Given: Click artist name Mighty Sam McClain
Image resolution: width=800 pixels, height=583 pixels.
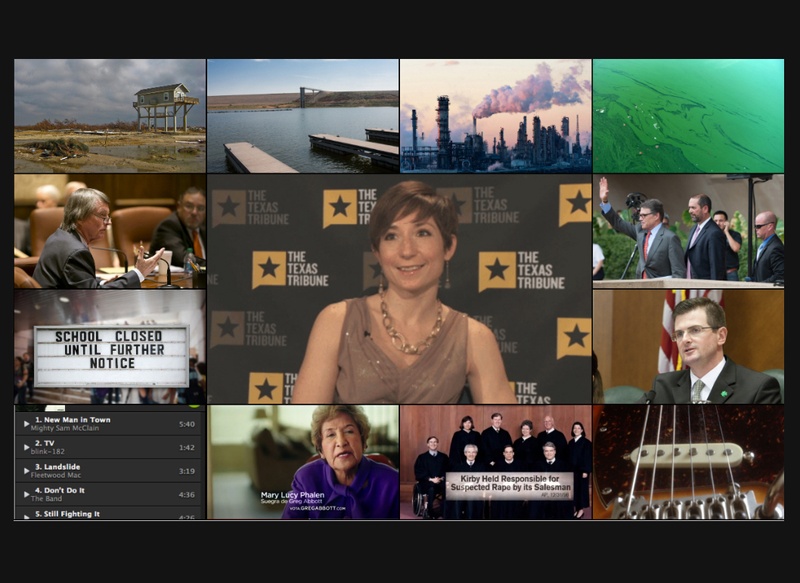Looking at the screenshot, I should pyautogui.click(x=65, y=428).
